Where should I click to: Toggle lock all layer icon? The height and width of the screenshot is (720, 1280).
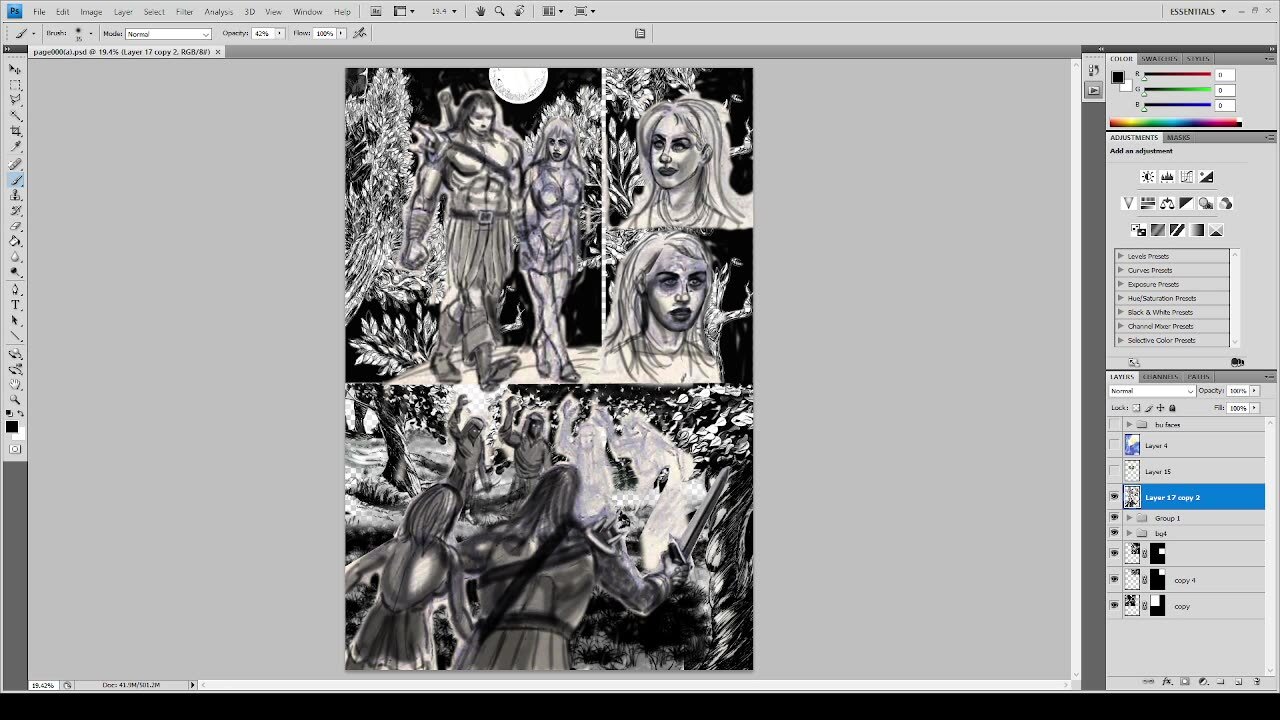tap(1172, 408)
